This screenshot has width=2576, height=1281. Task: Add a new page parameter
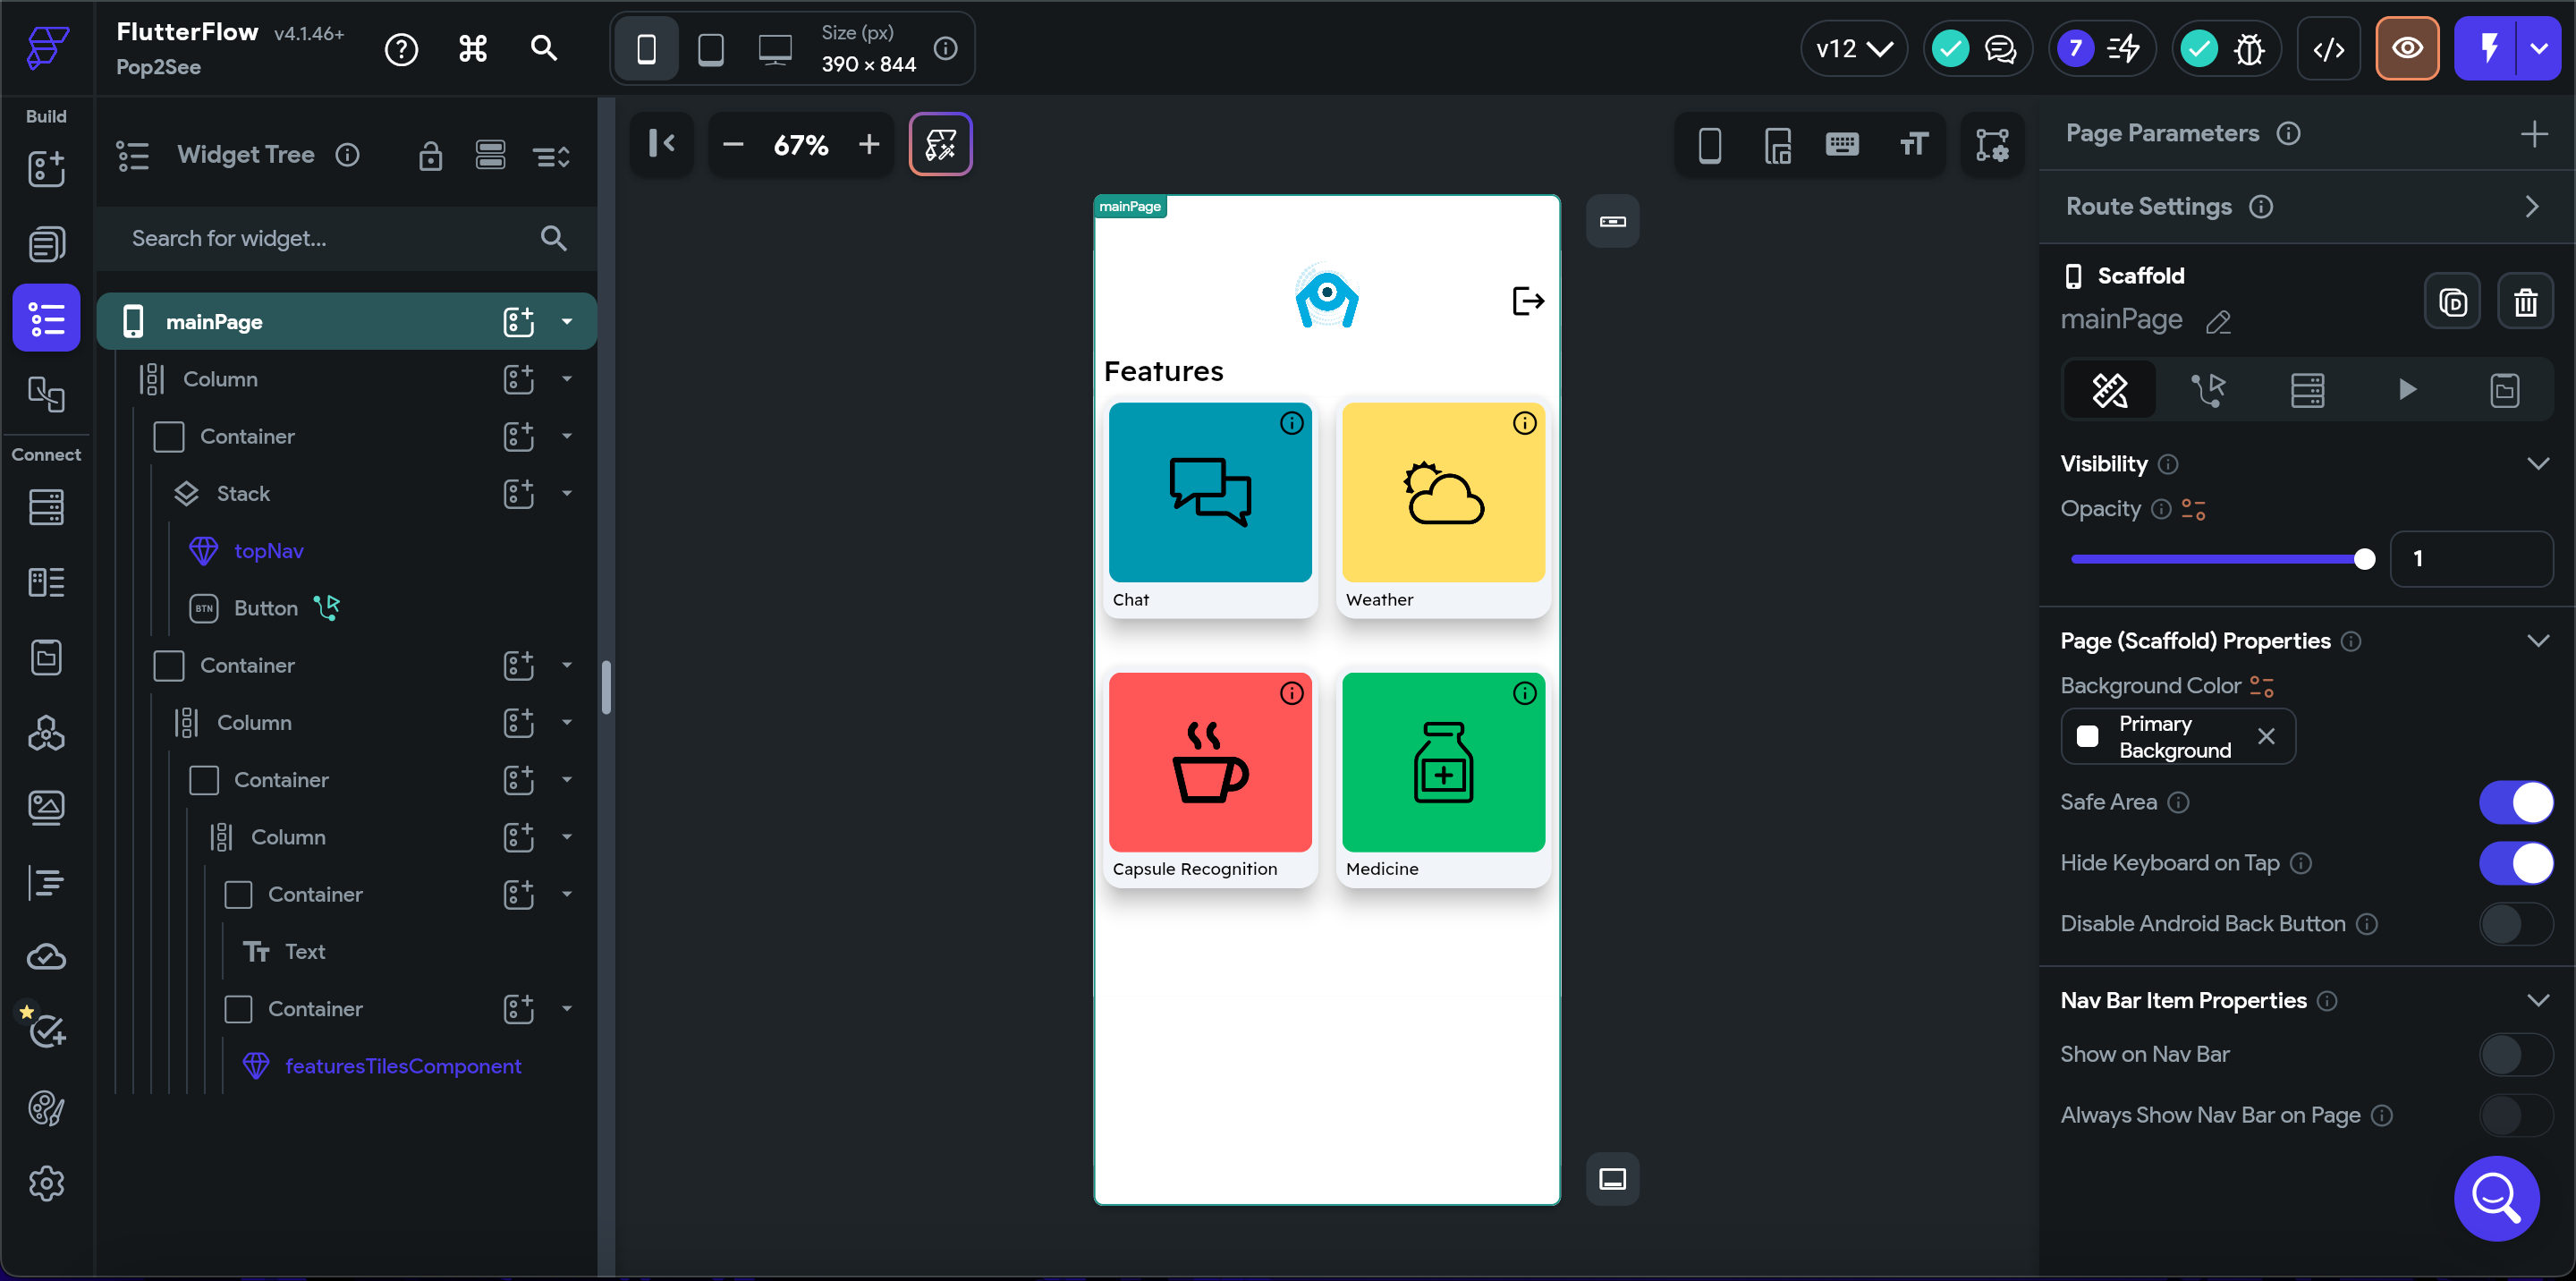click(2533, 134)
